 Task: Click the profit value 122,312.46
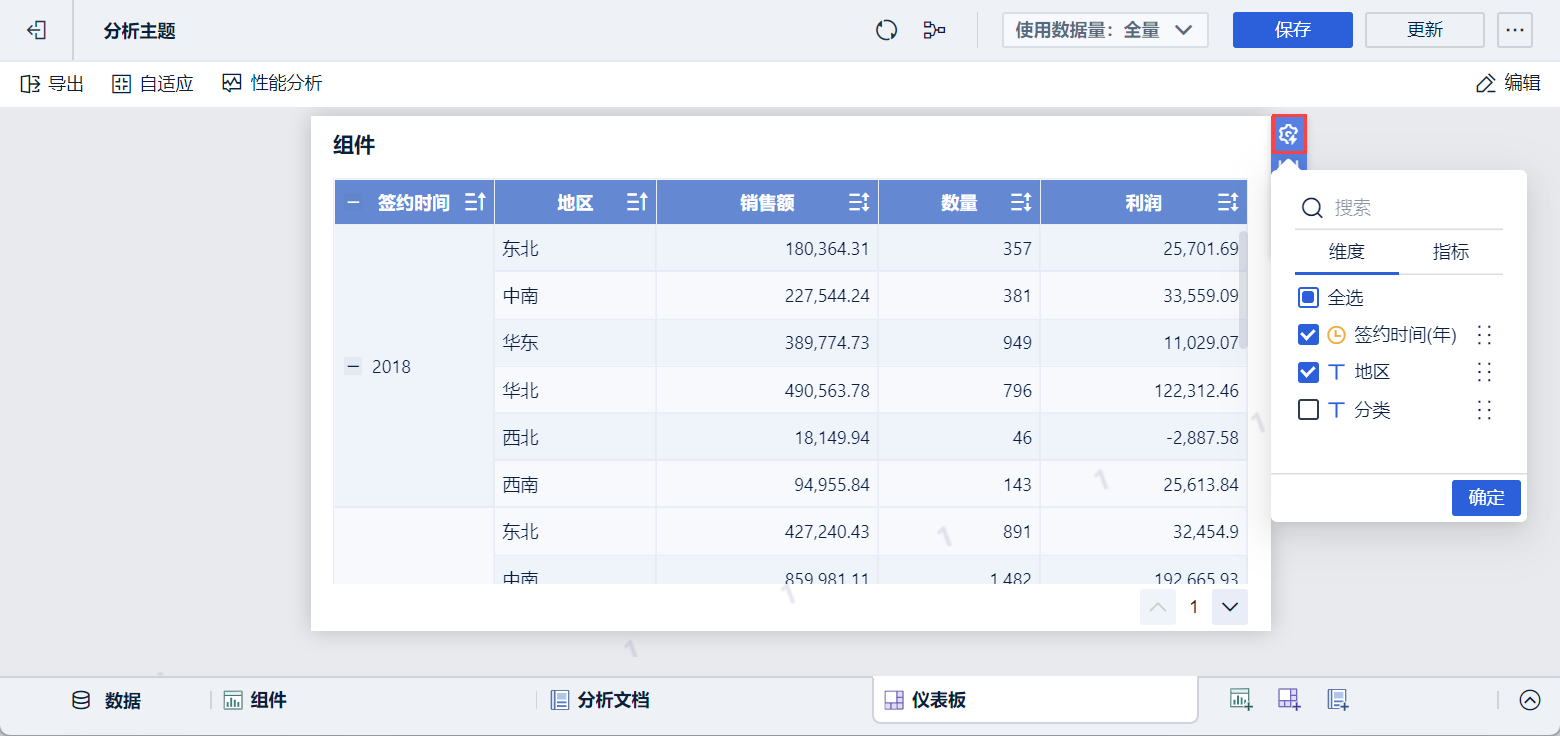1197,390
